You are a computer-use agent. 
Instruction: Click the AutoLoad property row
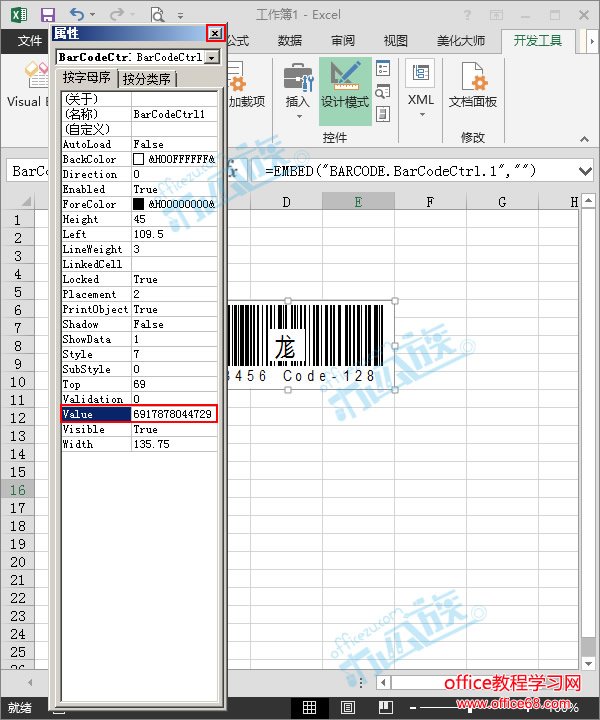139,144
